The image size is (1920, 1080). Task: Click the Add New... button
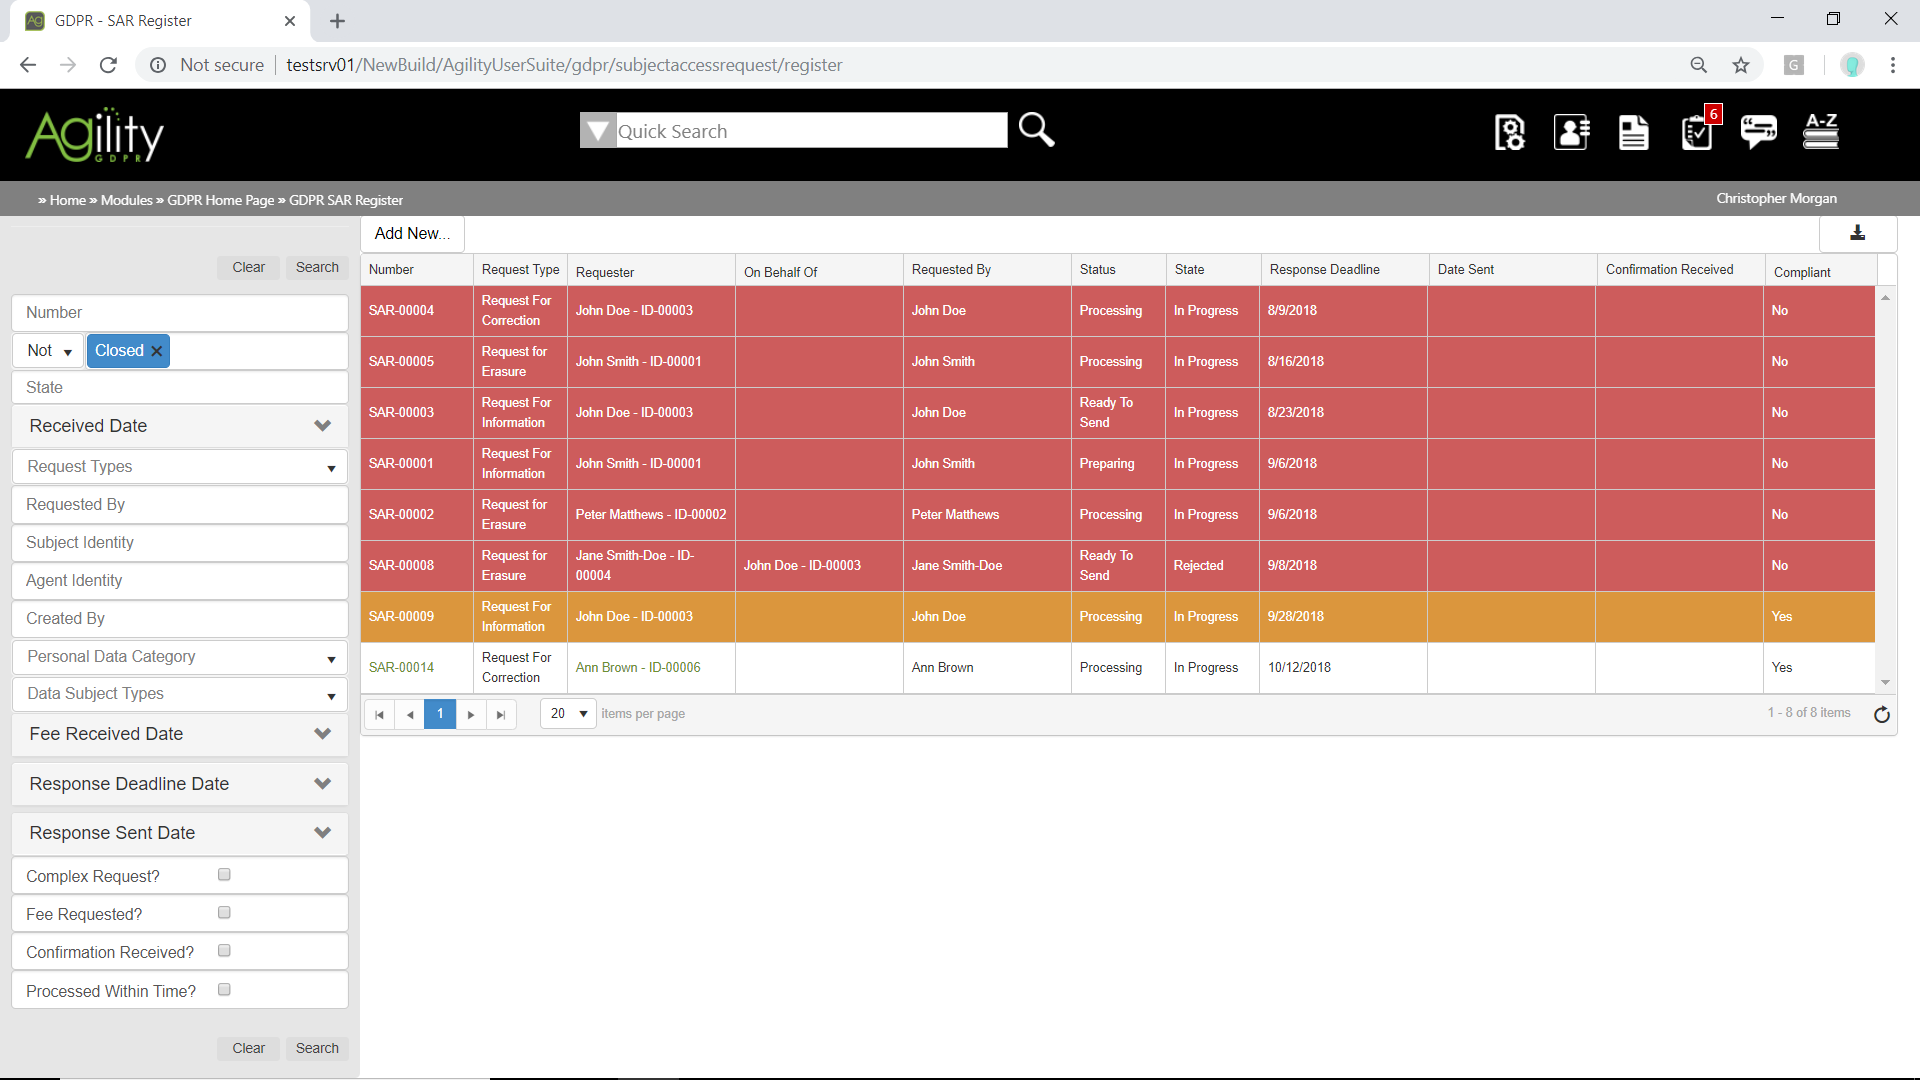(x=412, y=234)
